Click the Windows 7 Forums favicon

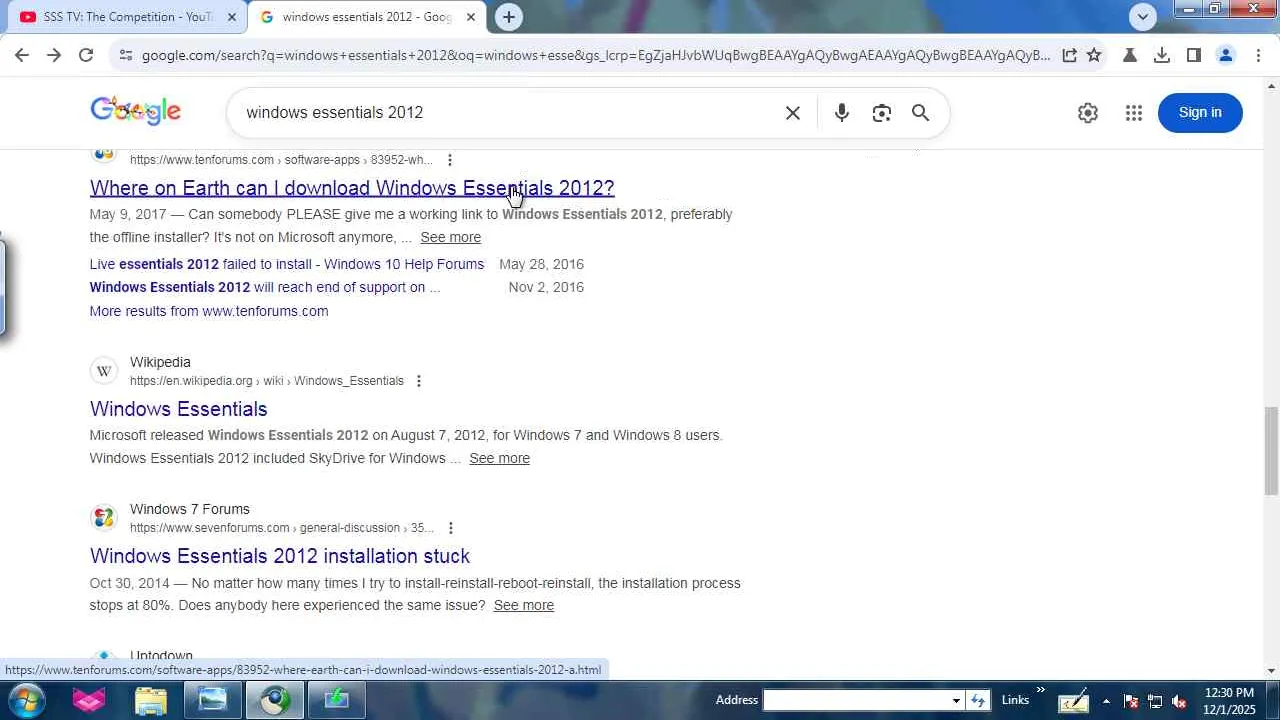[x=104, y=518]
